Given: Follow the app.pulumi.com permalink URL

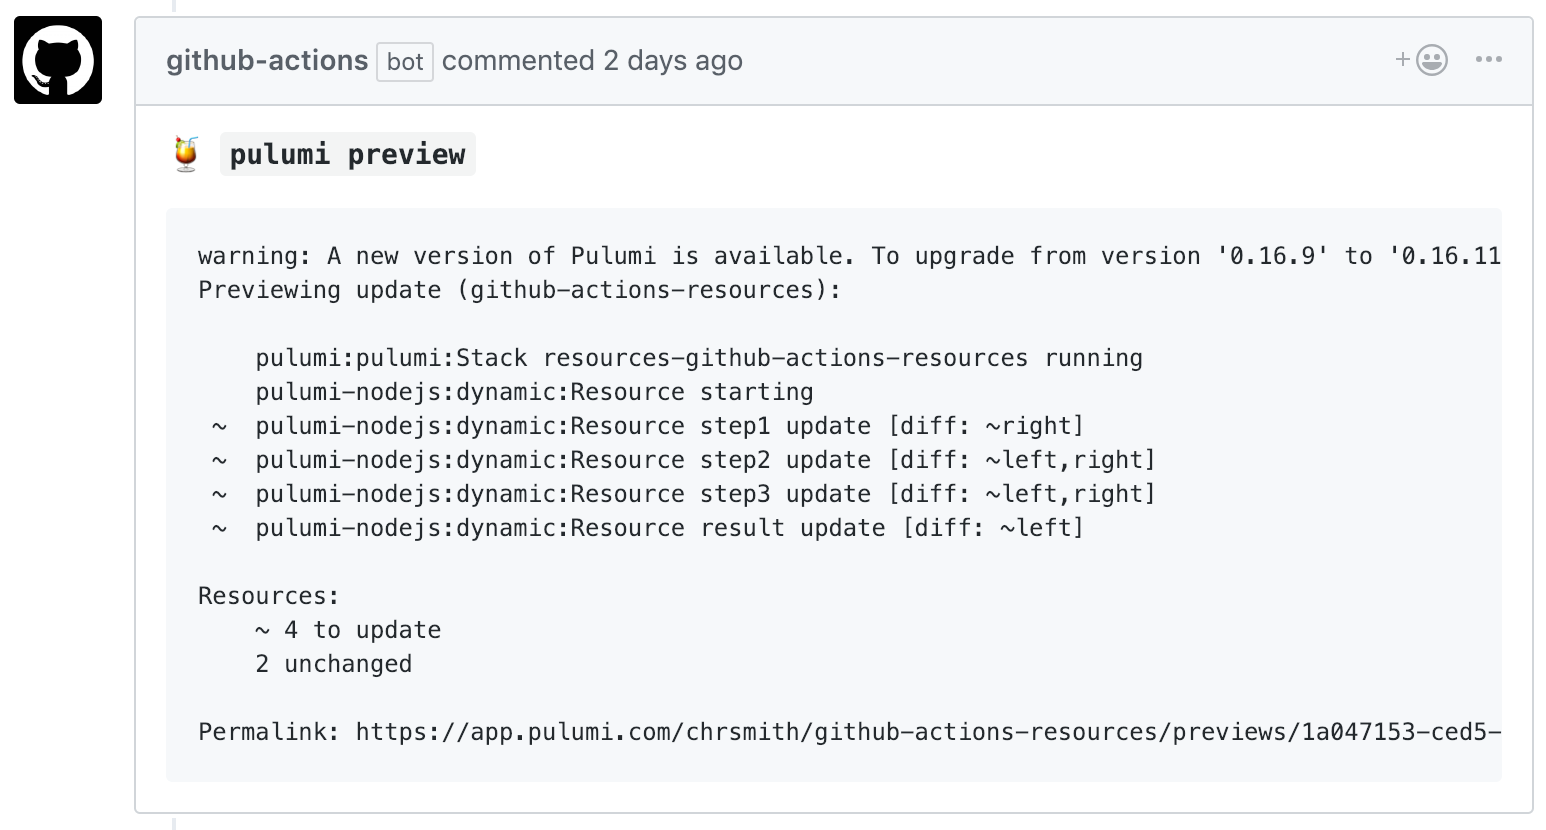Looking at the screenshot, I should [900, 731].
